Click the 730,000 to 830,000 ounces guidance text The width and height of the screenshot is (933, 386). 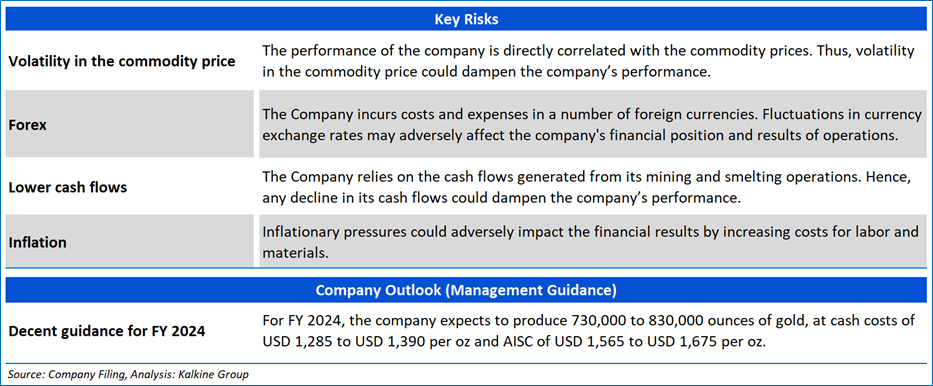[587, 321]
